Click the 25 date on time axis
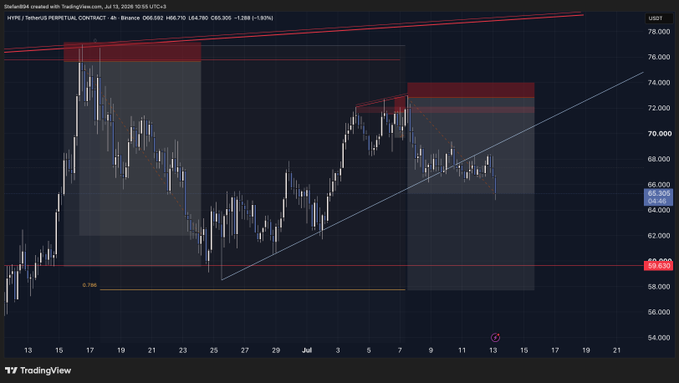Screen dimensions: 679x383 tap(214, 350)
